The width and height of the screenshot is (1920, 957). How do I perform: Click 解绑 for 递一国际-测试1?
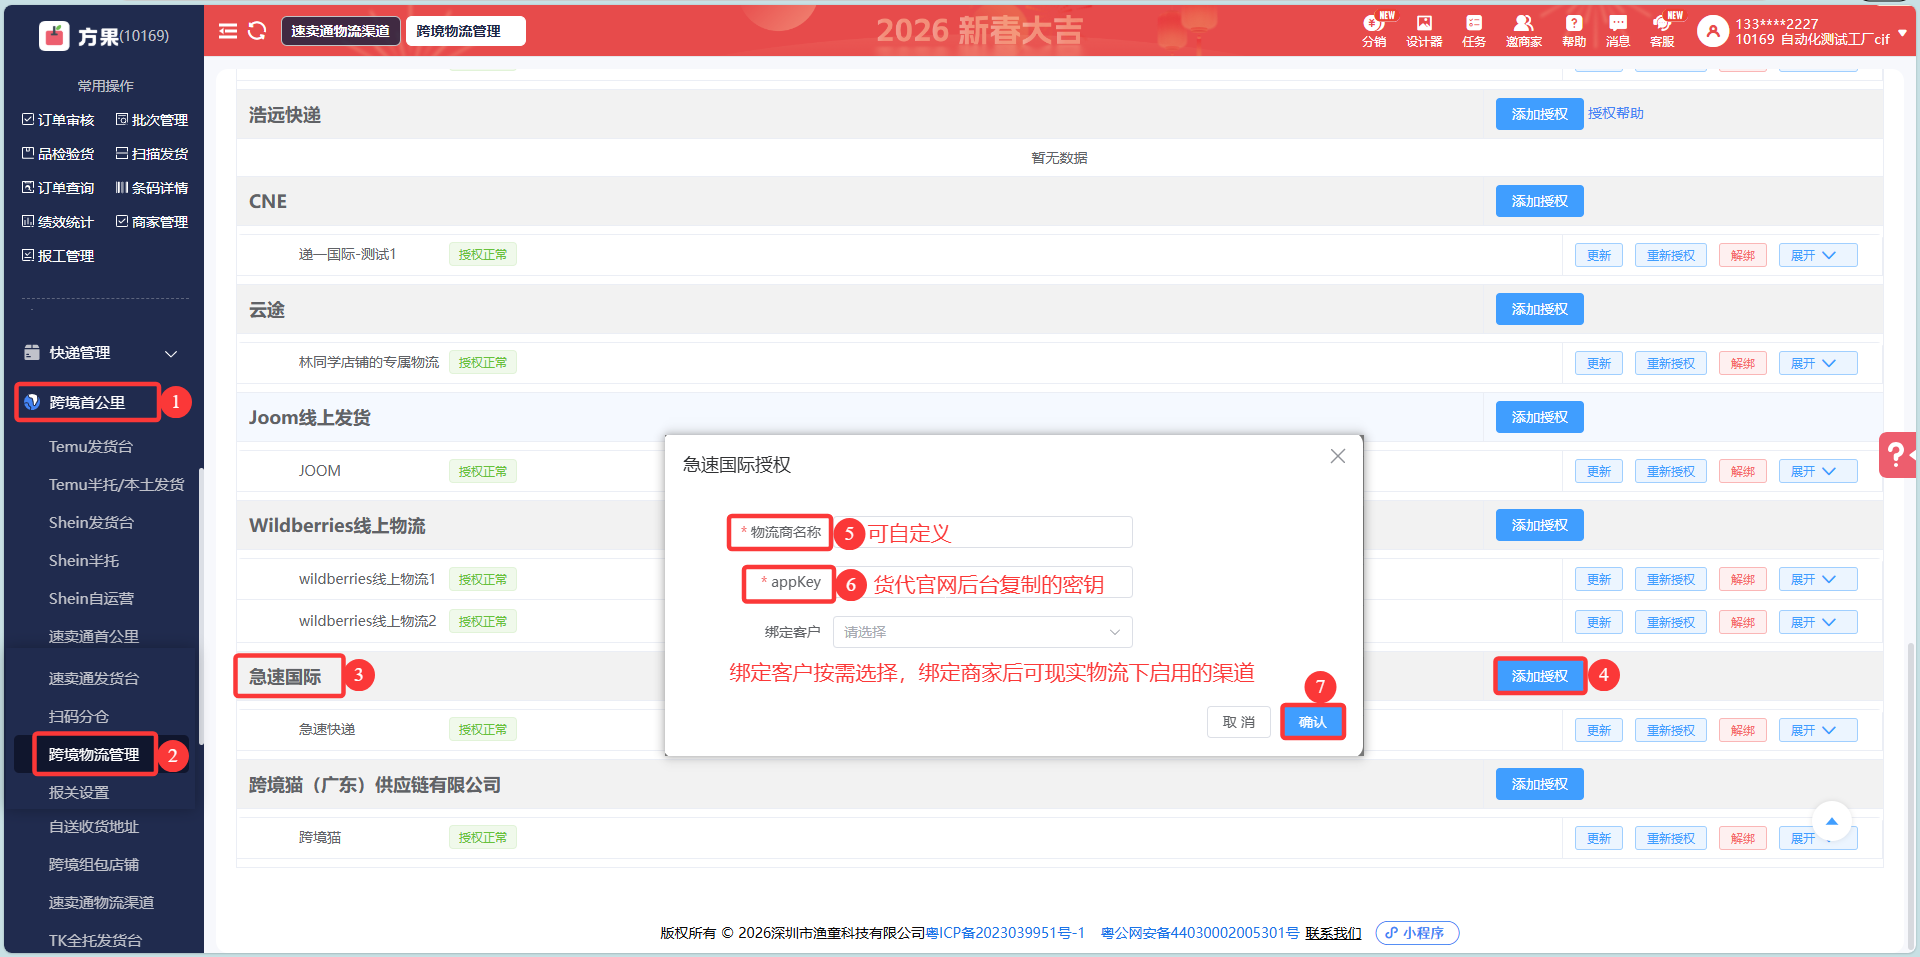(x=1743, y=255)
